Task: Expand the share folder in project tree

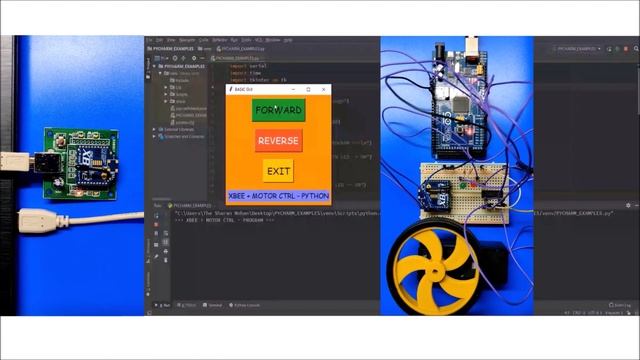Action: pyautogui.click(x=166, y=101)
